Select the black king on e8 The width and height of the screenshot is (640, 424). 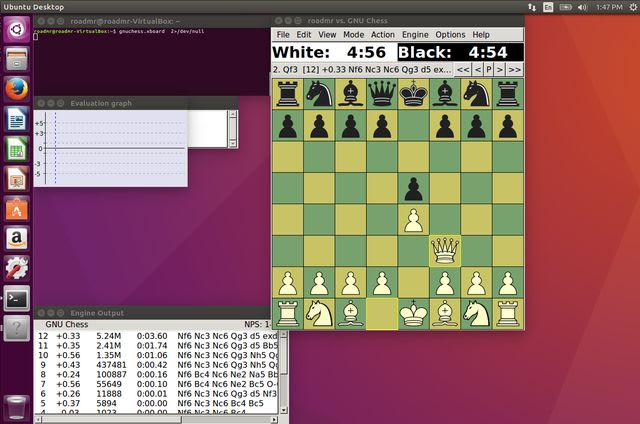pos(413,94)
